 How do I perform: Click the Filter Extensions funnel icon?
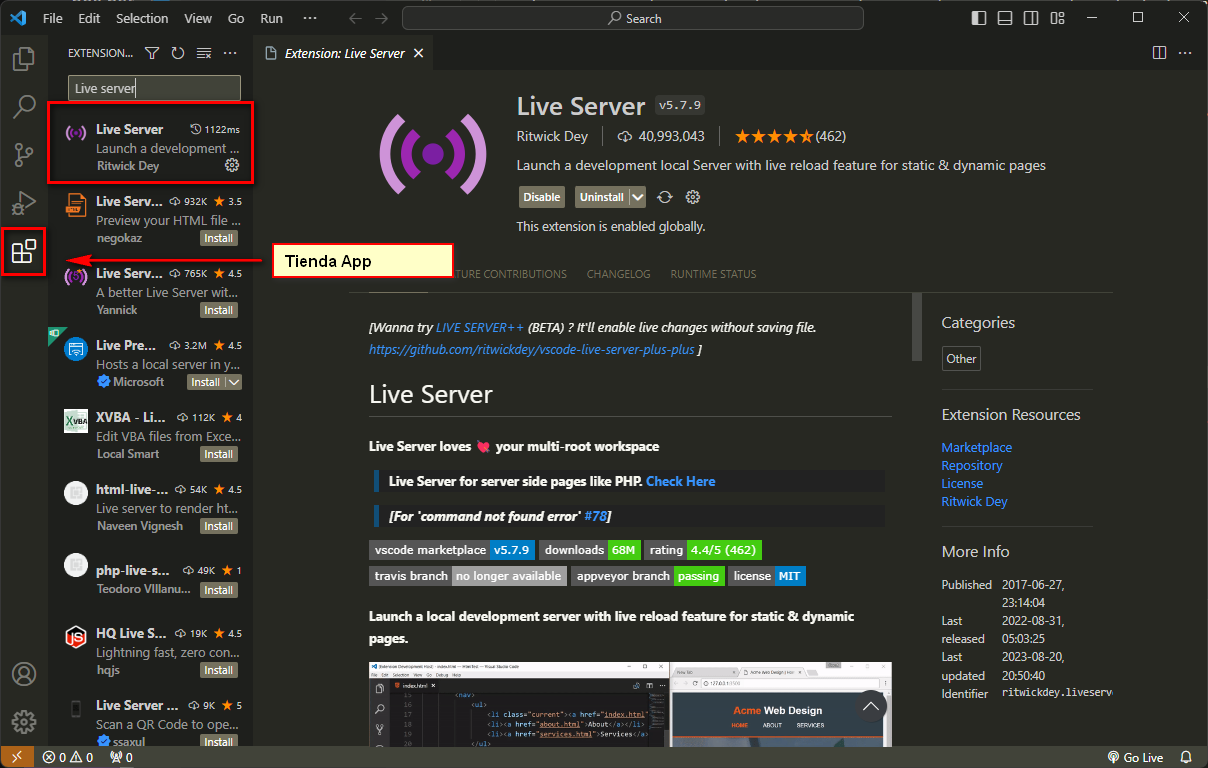point(151,52)
